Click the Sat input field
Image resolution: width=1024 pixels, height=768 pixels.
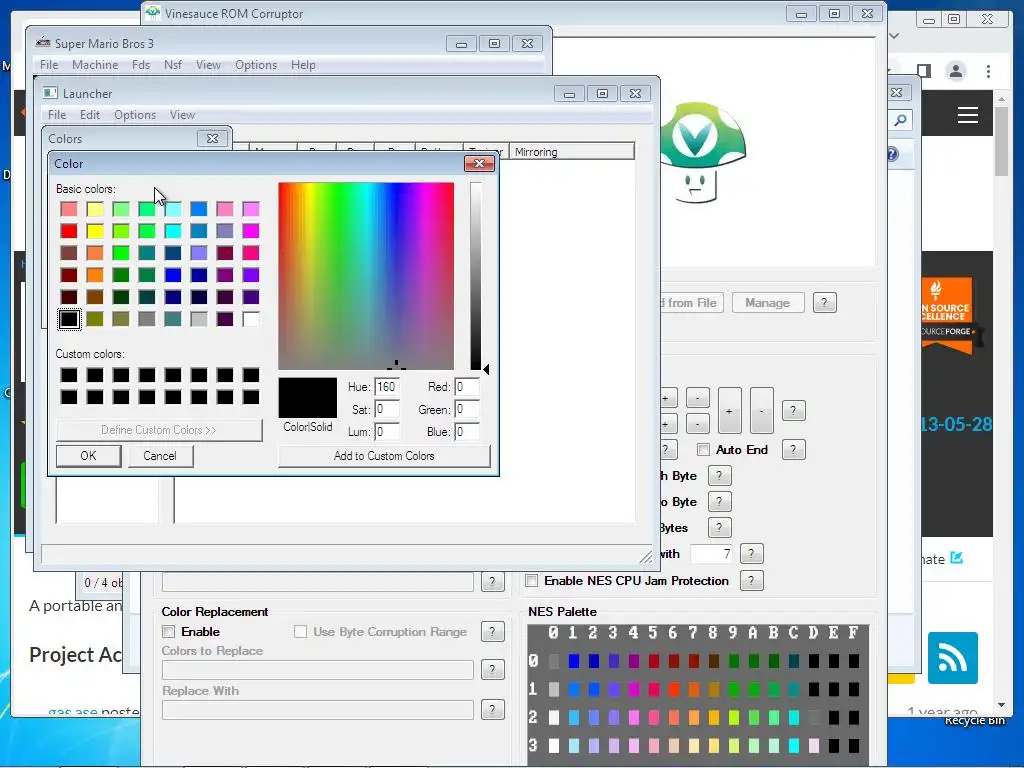click(387, 409)
